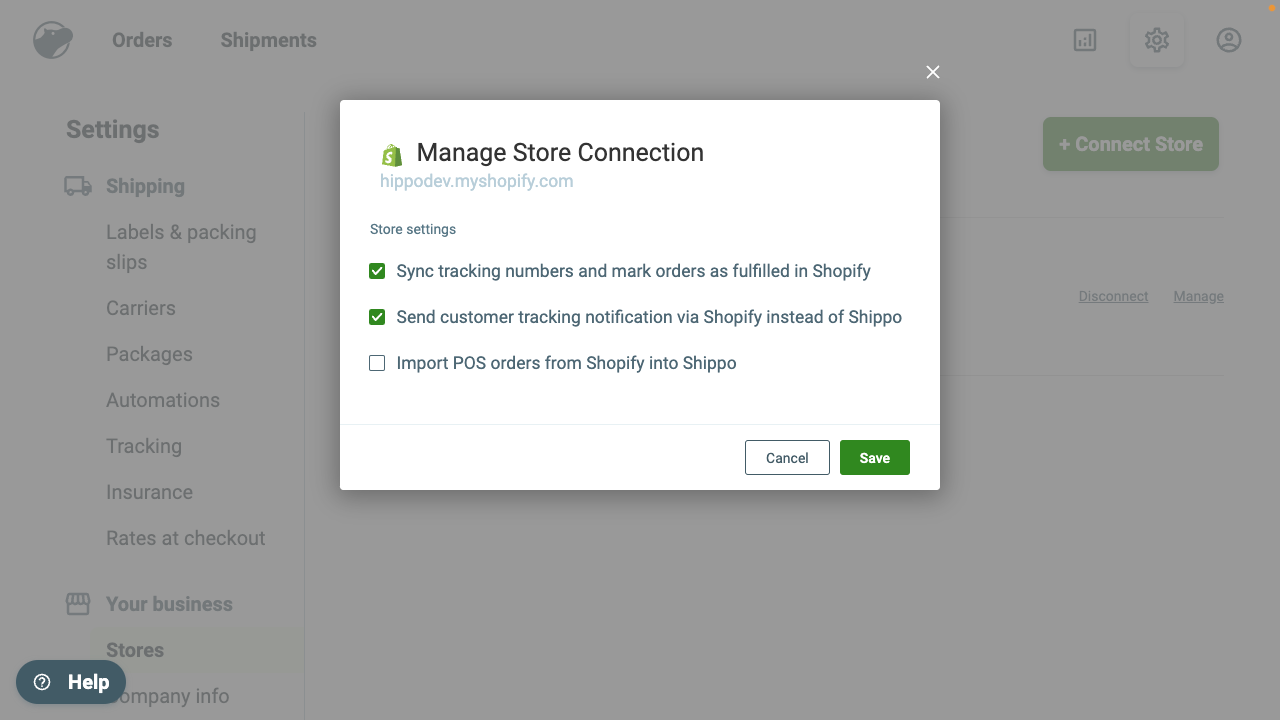Cancel the store connection changes

(787, 457)
